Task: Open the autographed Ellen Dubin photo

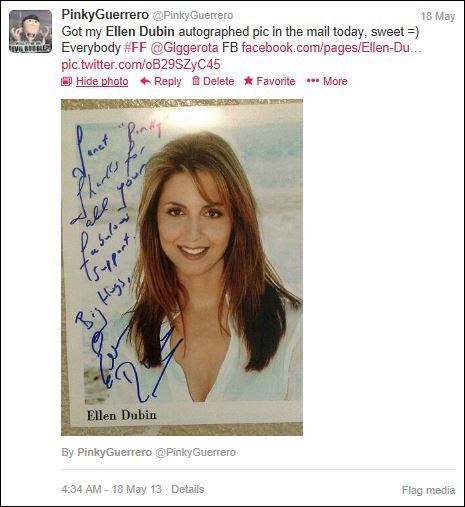Action: pyautogui.click(x=182, y=267)
